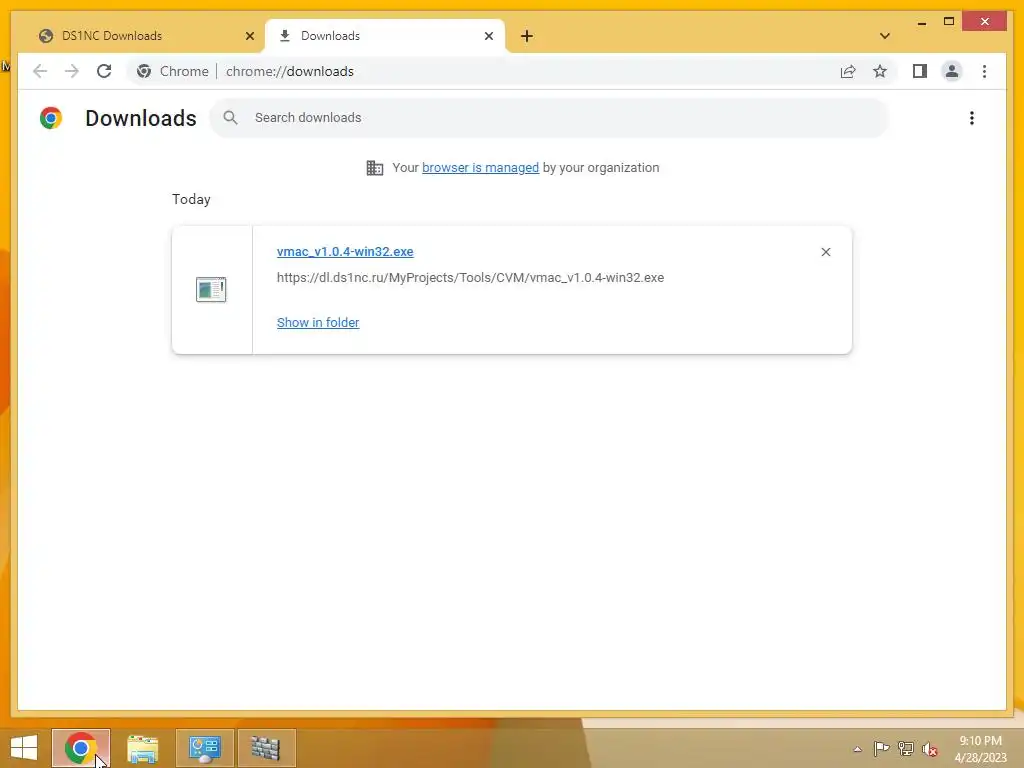Screen dimensions: 1024x768
Task: Click Show in folder link
Action: point(318,323)
